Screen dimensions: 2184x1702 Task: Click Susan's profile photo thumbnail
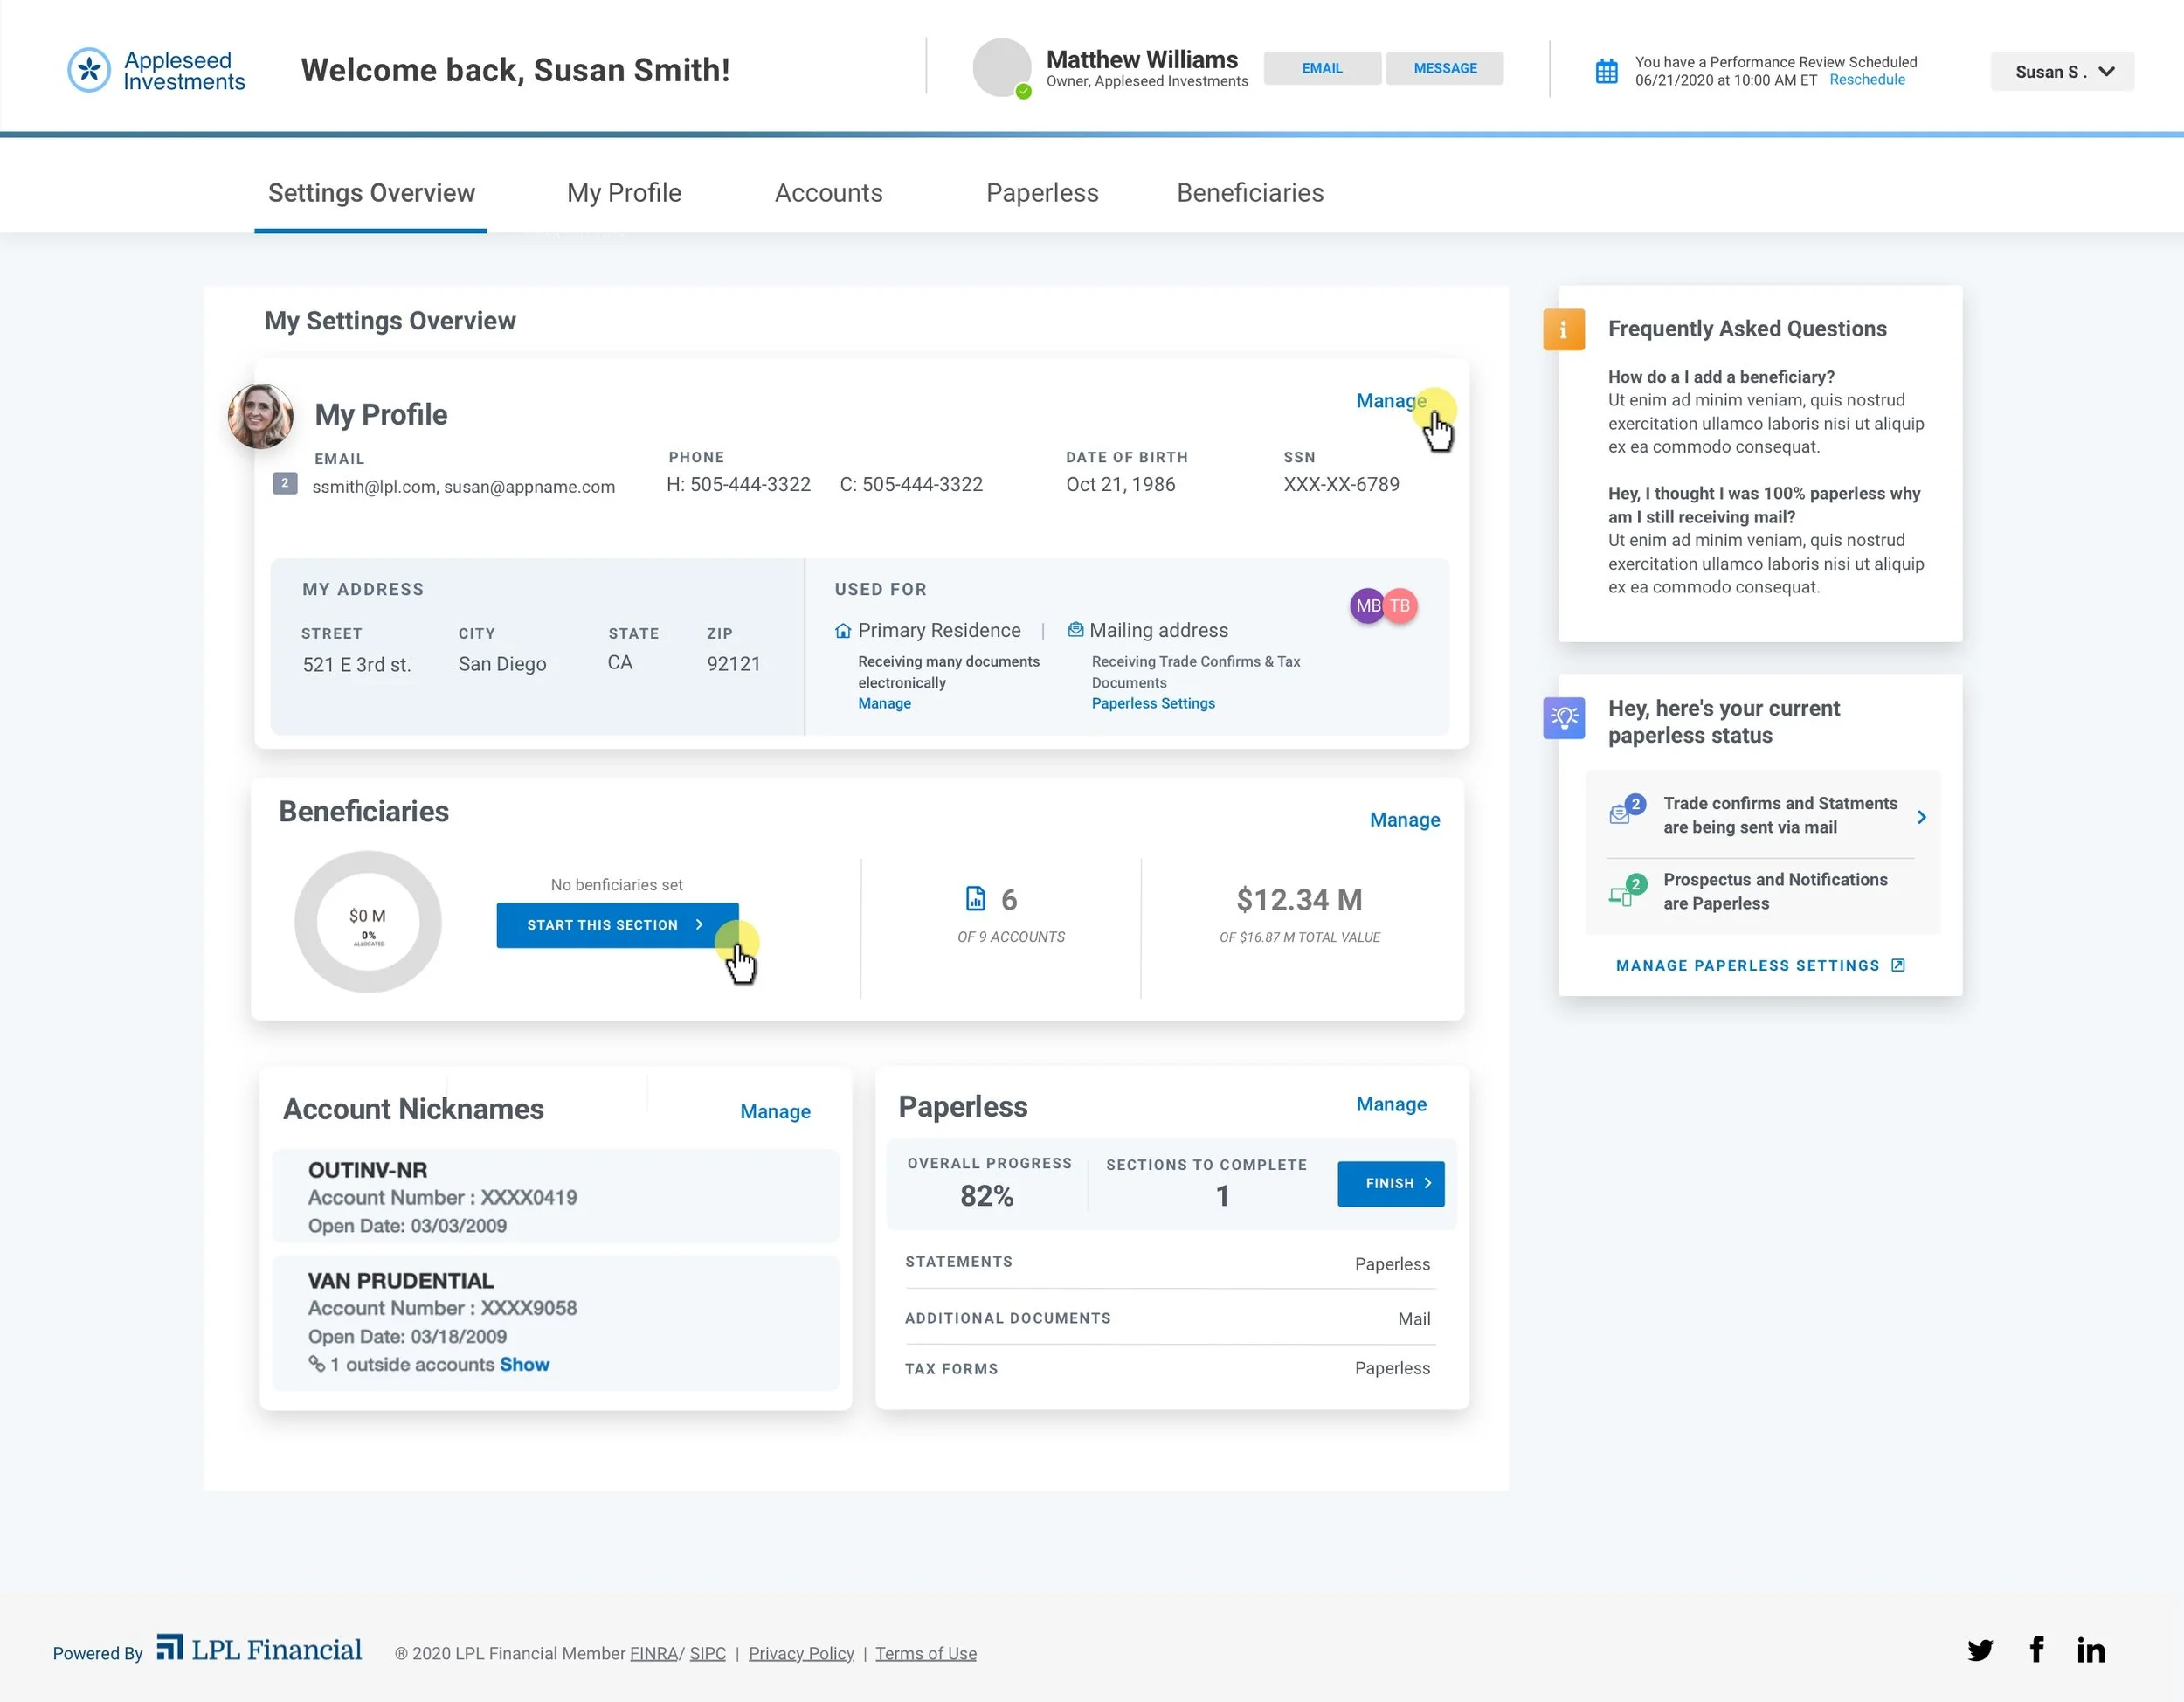click(260, 416)
